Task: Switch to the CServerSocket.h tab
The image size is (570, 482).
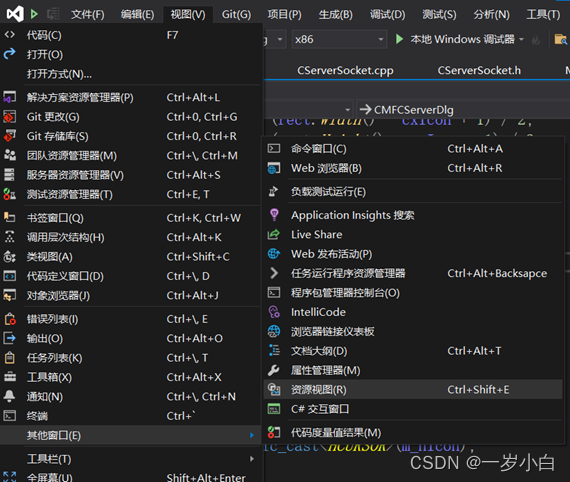Action: click(479, 70)
